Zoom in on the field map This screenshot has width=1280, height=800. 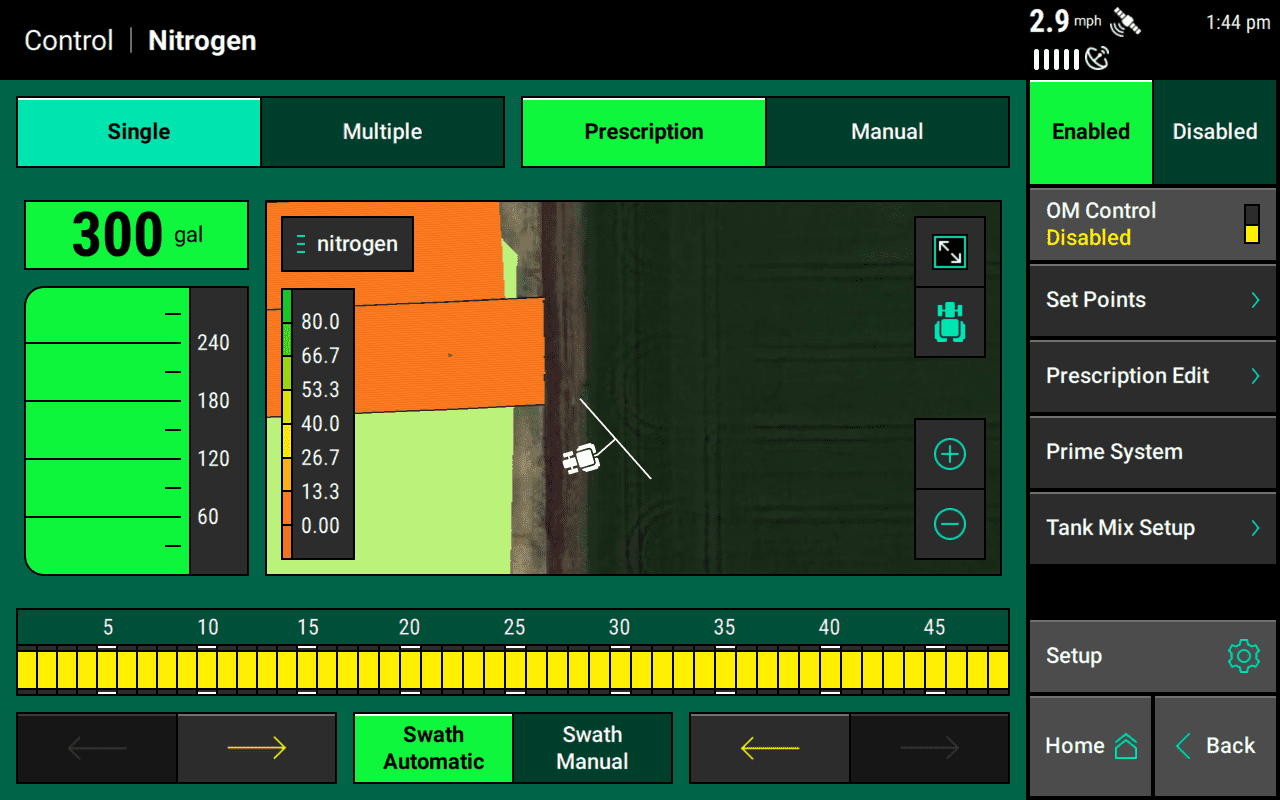pos(948,453)
